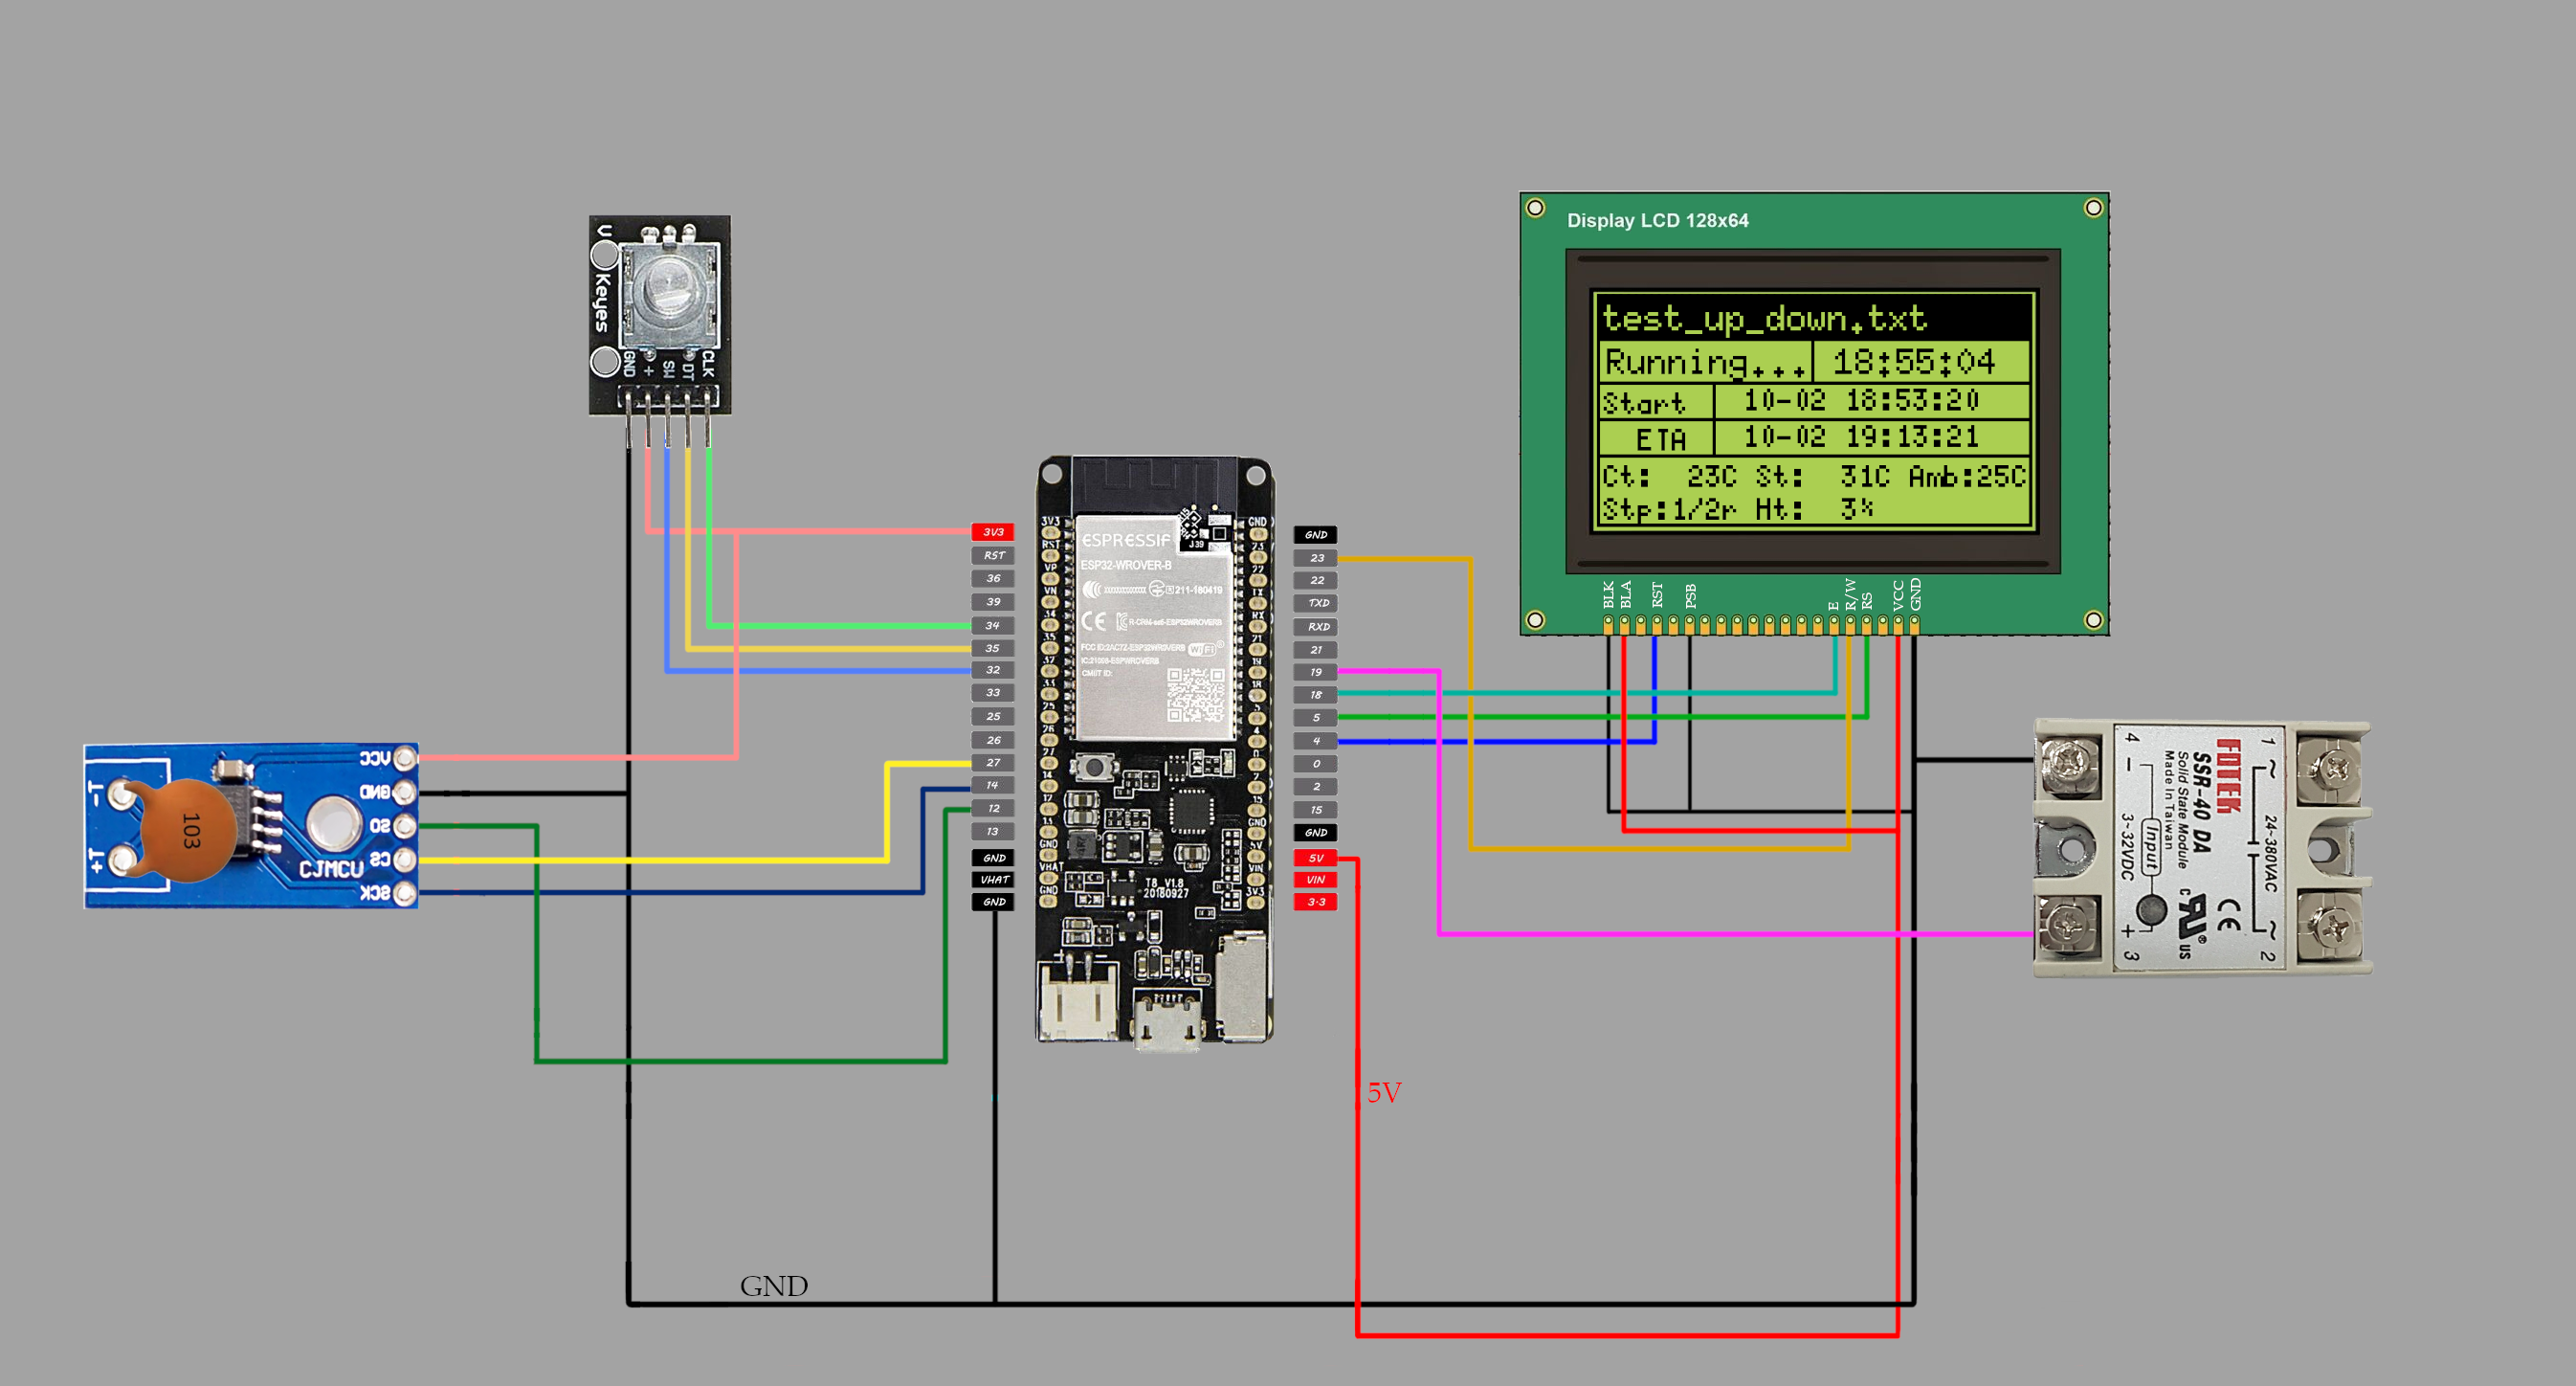This screenshot has width=2576, height=1386.
Task: Click the red 3V3 pin label
Action: pos(992,532)
